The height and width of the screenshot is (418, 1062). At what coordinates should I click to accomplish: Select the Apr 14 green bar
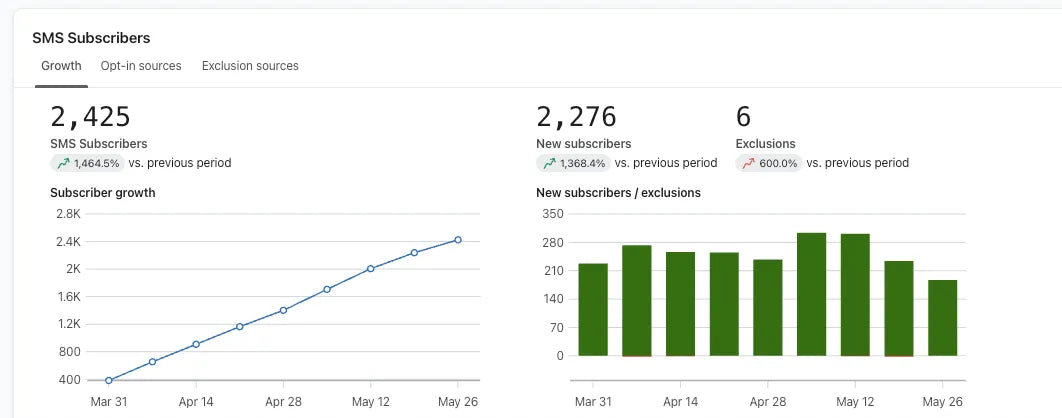point(681,304)
